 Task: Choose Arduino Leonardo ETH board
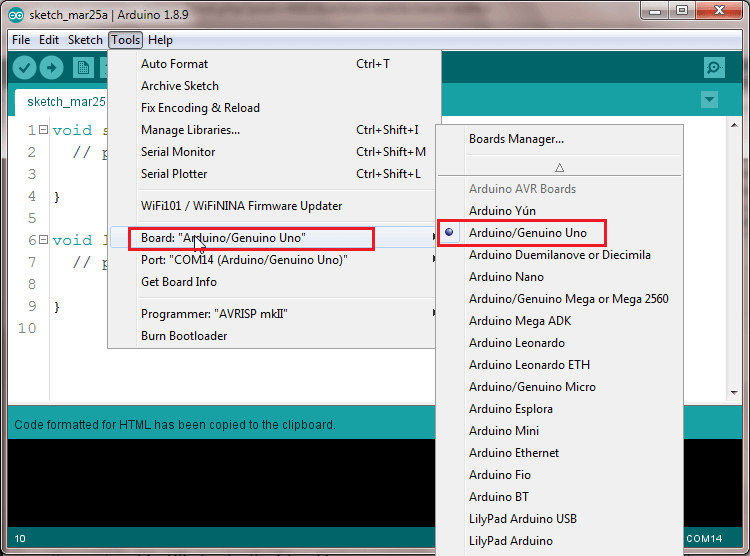click(560, 365)
